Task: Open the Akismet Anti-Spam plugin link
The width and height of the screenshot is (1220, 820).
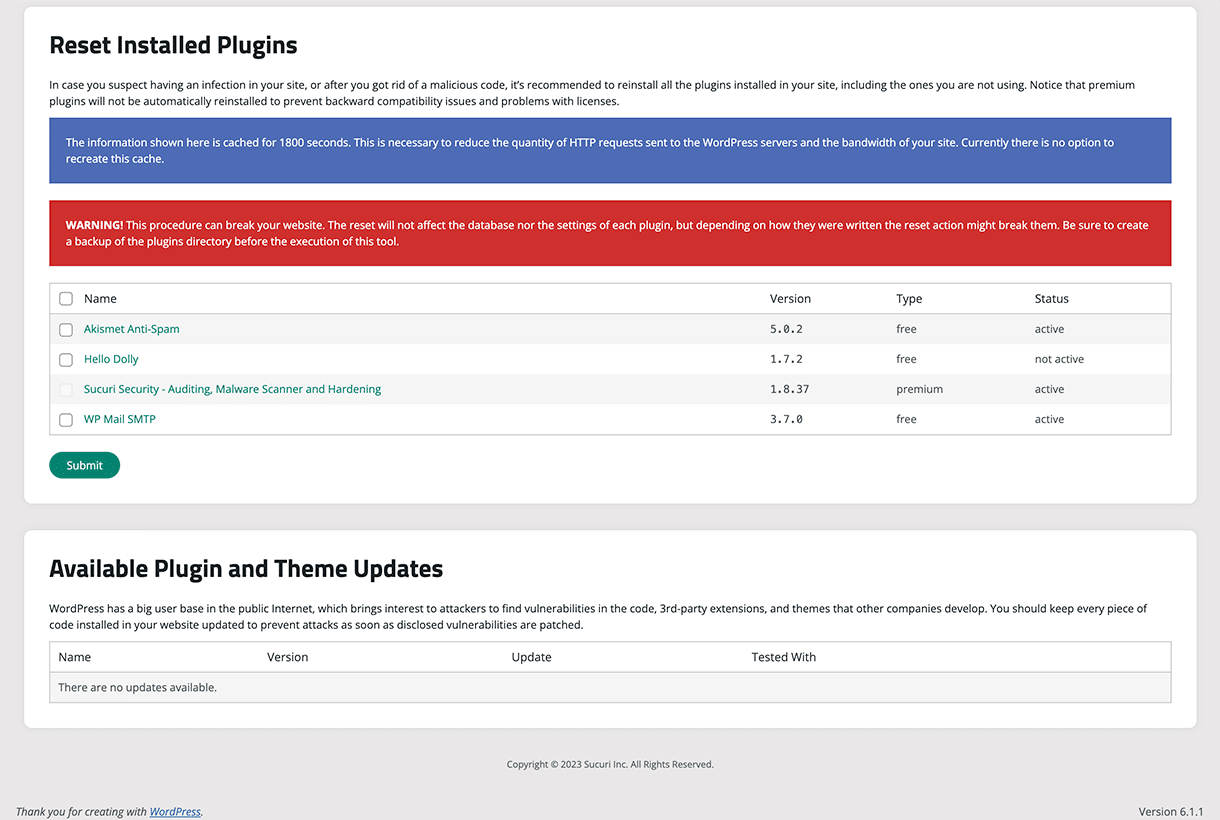Action: [132, 329]
